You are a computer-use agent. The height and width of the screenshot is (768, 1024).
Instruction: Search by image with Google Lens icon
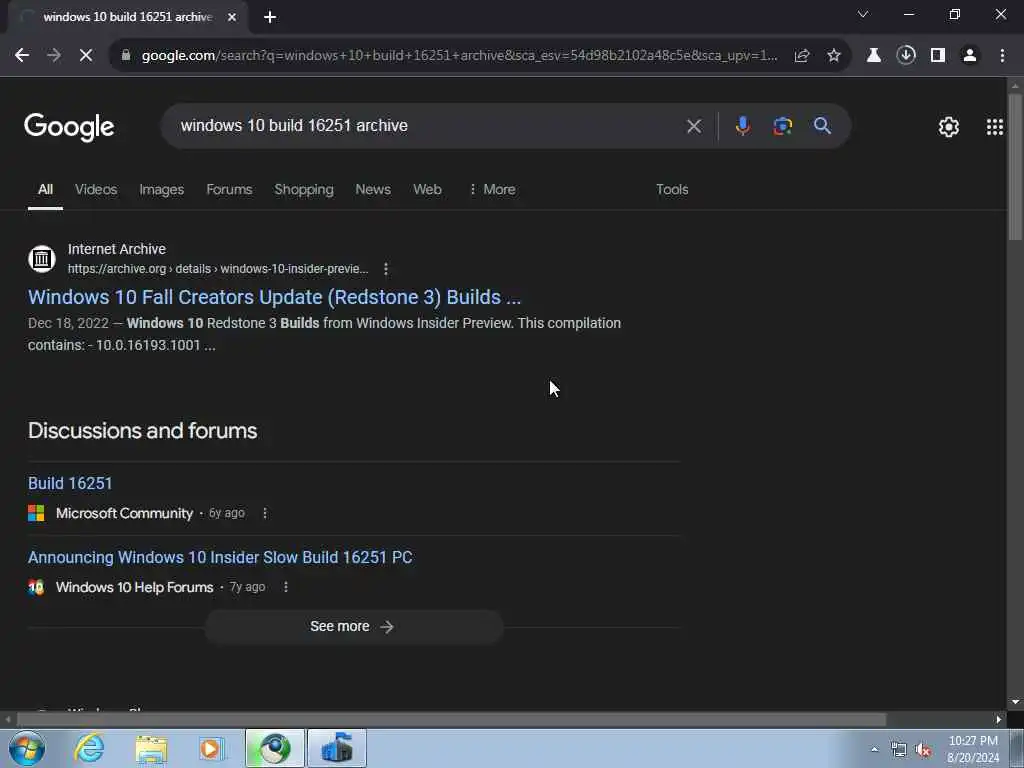pyautogui.click(x=782, y=126)
